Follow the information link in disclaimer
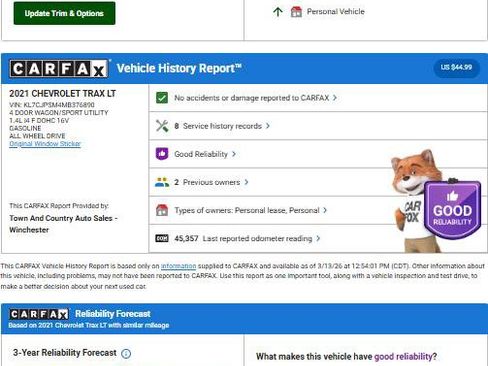The image size is (488, 366). tap(178, 266)
